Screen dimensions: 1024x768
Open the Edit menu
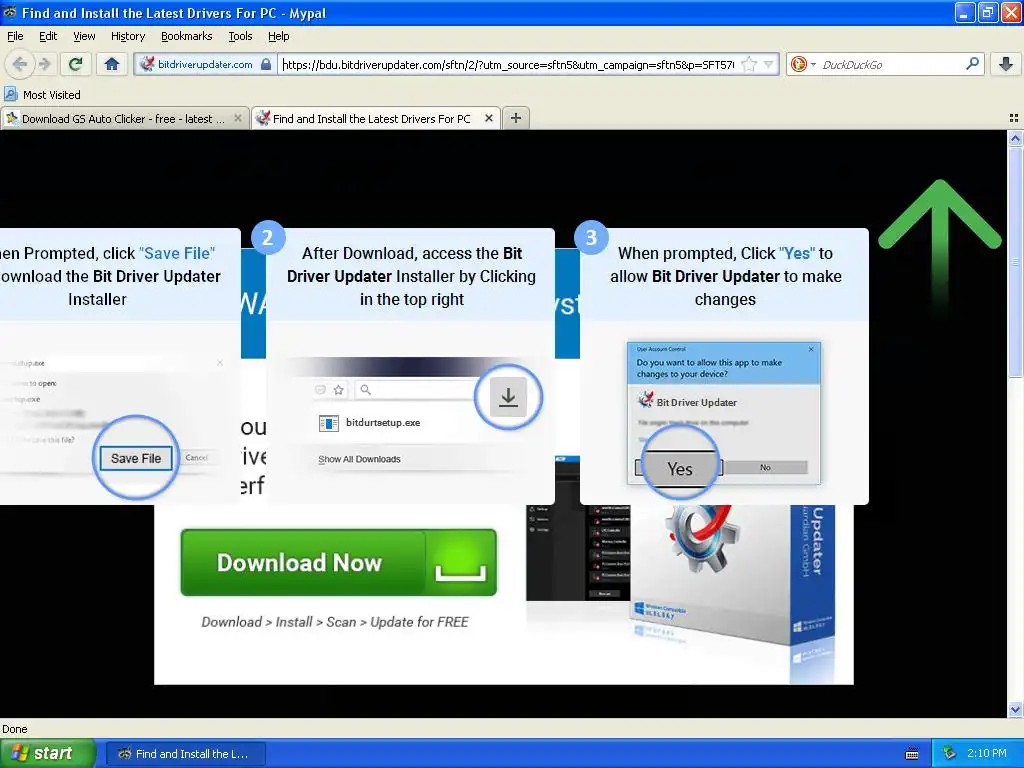click(x=48, y=36)
